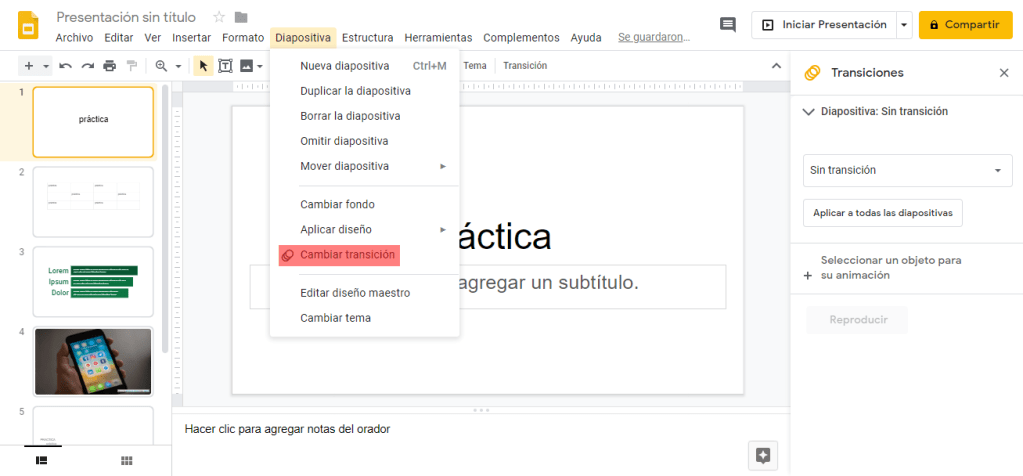Select the text box tool

pyautogui.click(x=225, y=66)
